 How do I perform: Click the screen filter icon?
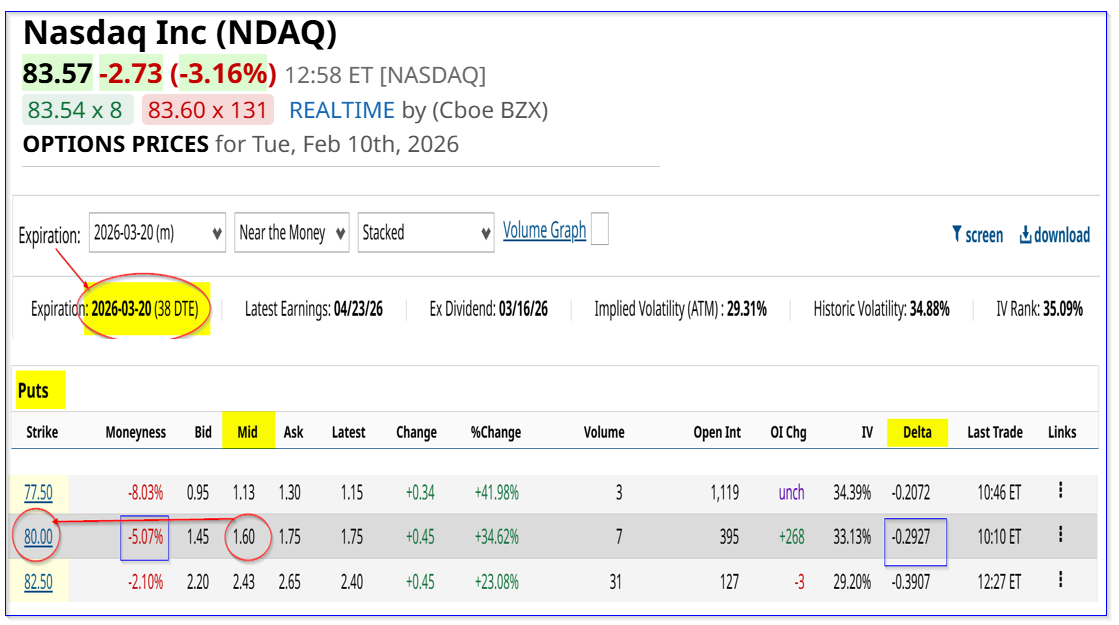coord(957,235)
